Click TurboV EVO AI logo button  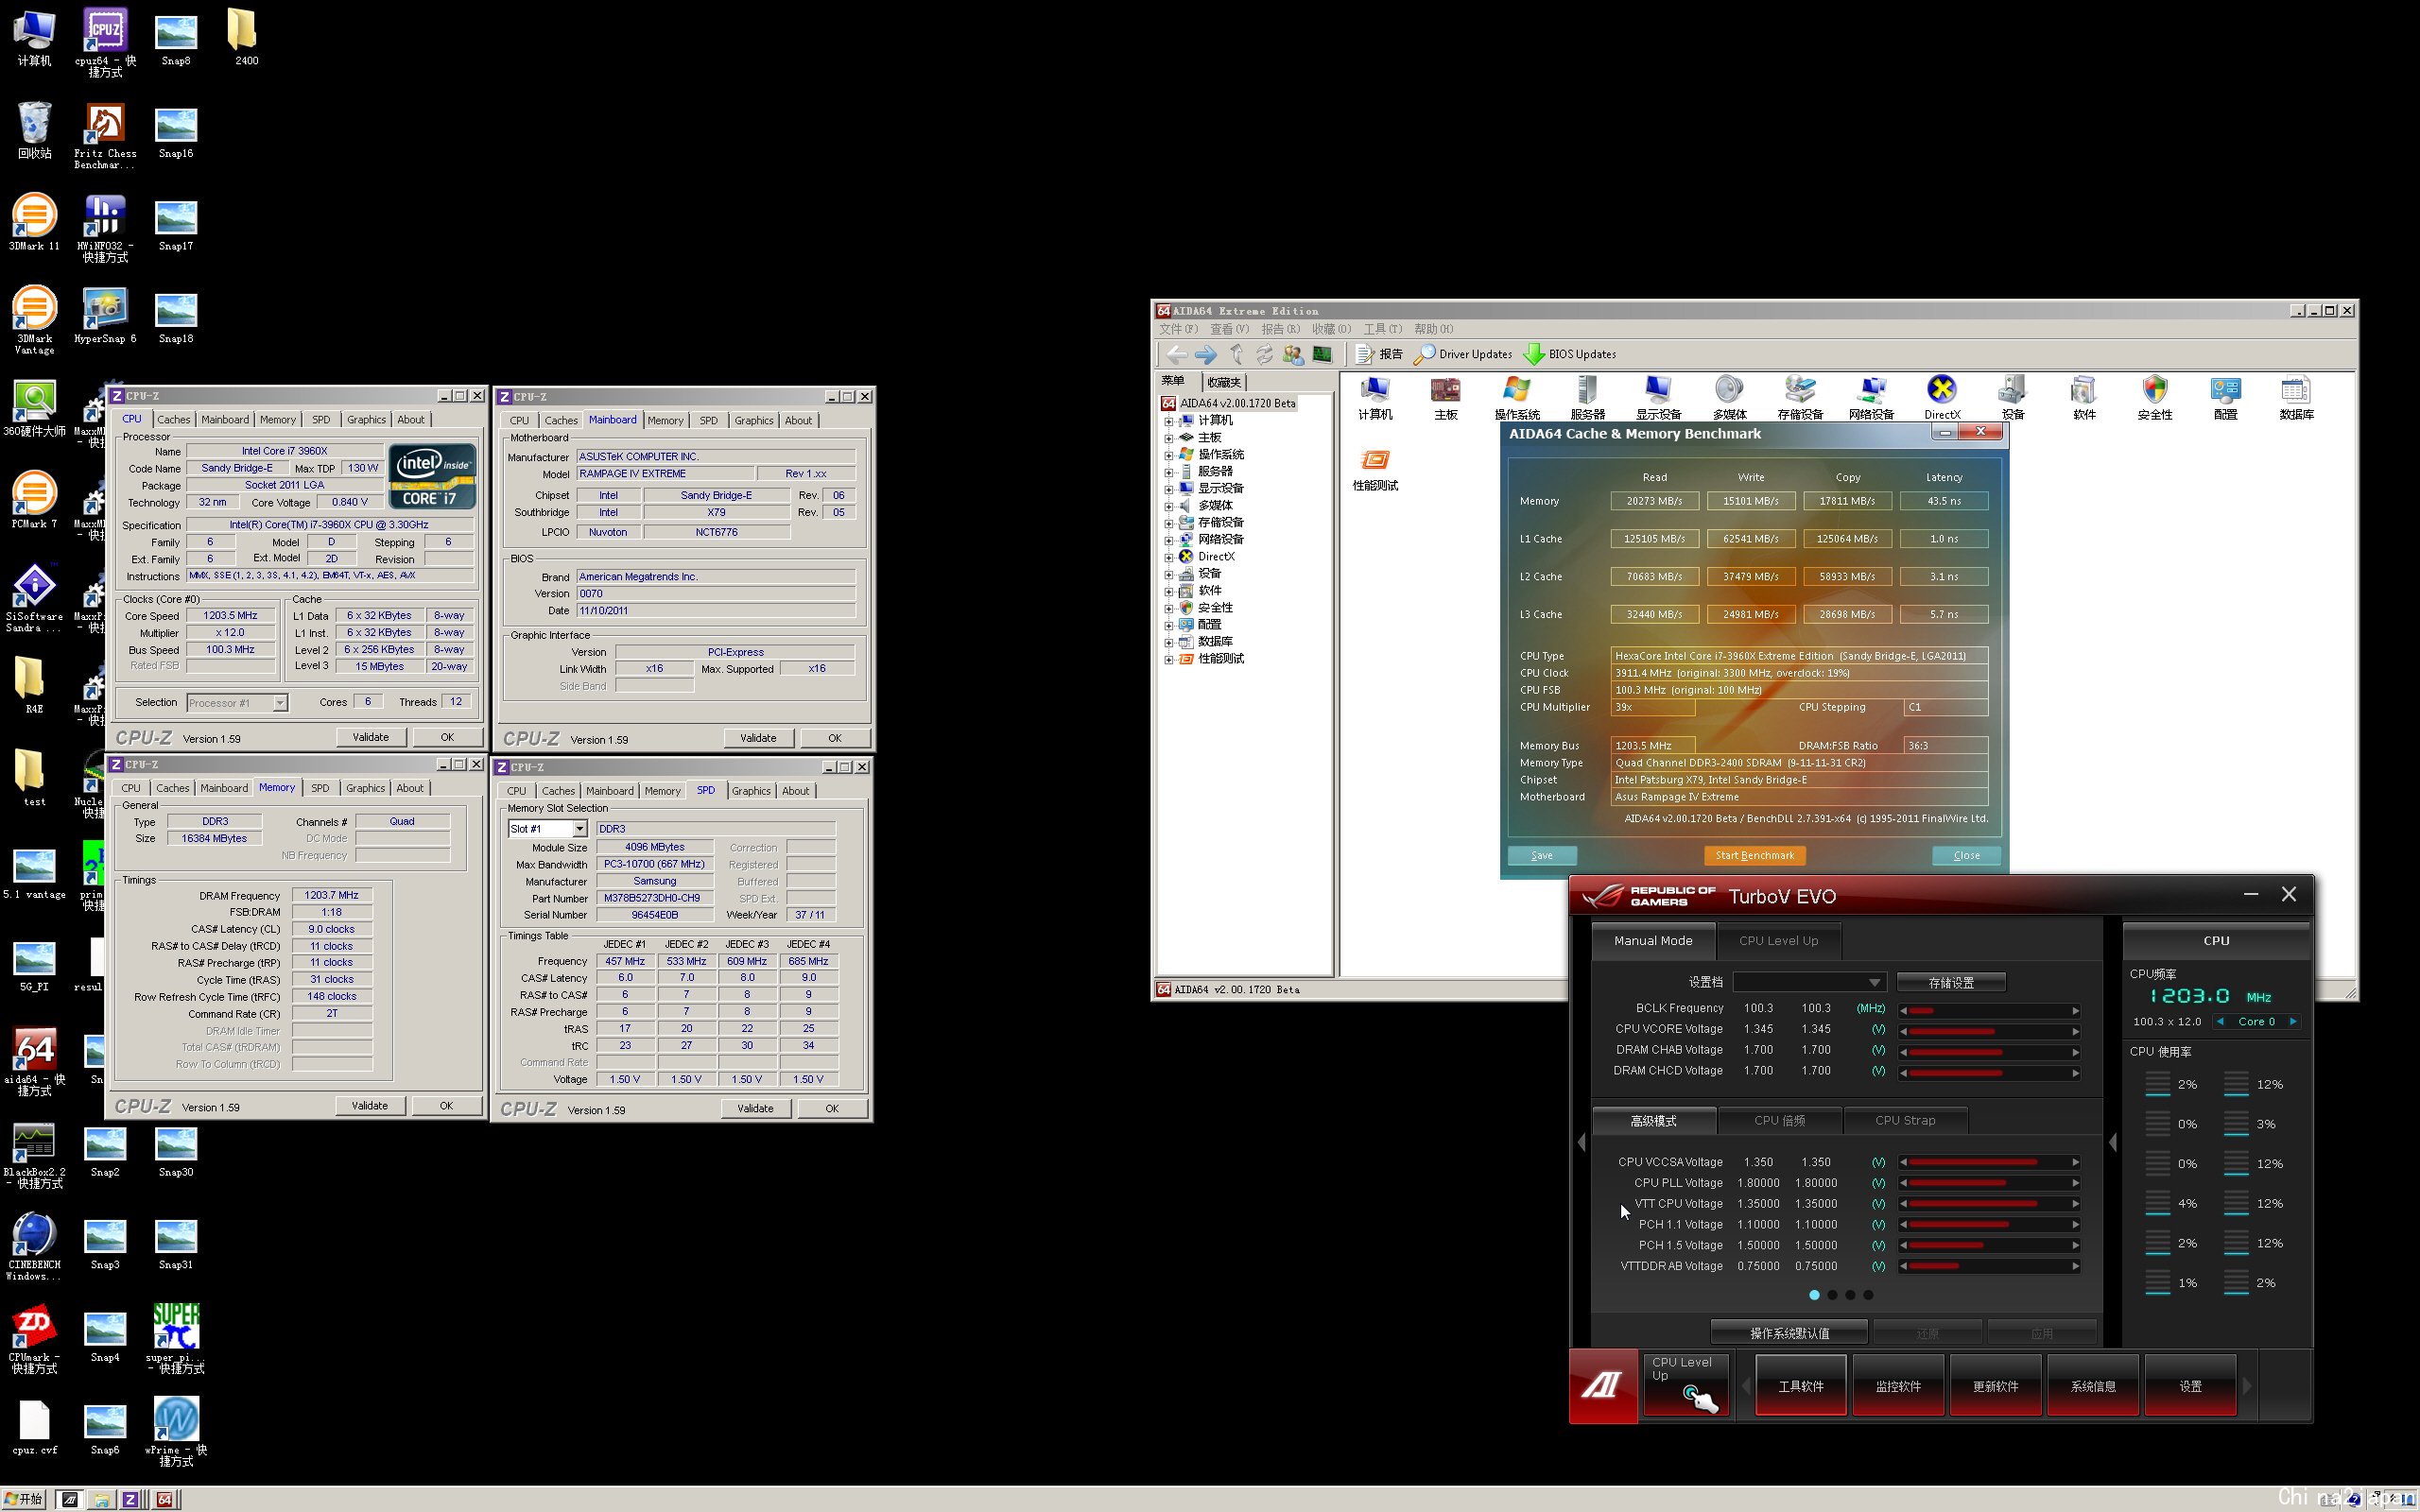click(1603, 1386)
